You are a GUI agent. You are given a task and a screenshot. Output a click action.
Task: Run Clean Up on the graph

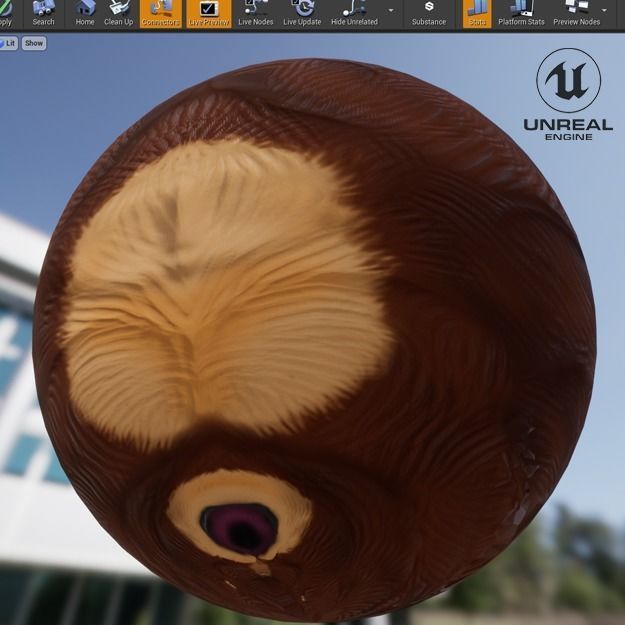click(x=118, y=14)
